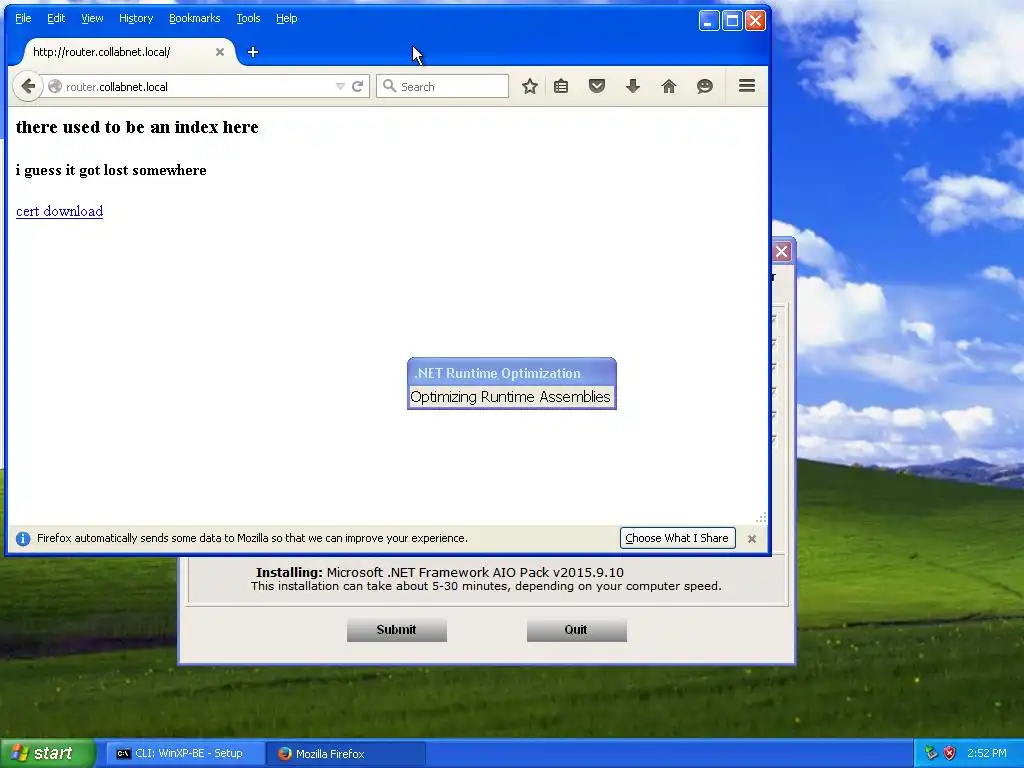Click Quit in the installer window

pyautogui.click(x=577, y=630)
